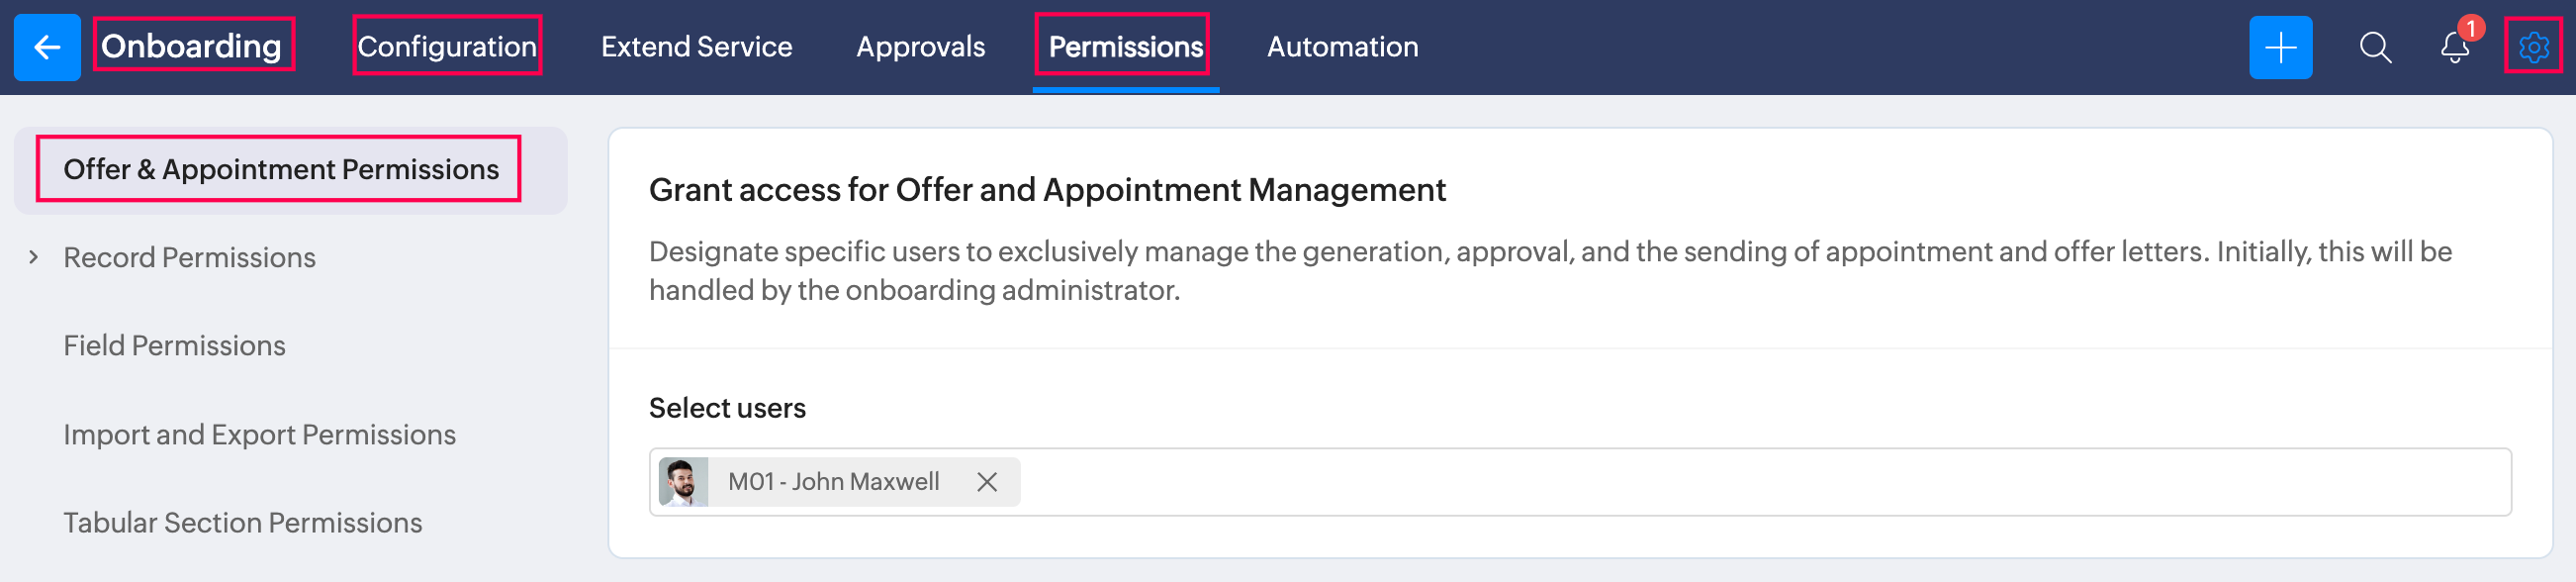Screen dimensions: 2576x582
Task: Click the Onboarding title
Action: pyautogui.click(x=191, y=47)
